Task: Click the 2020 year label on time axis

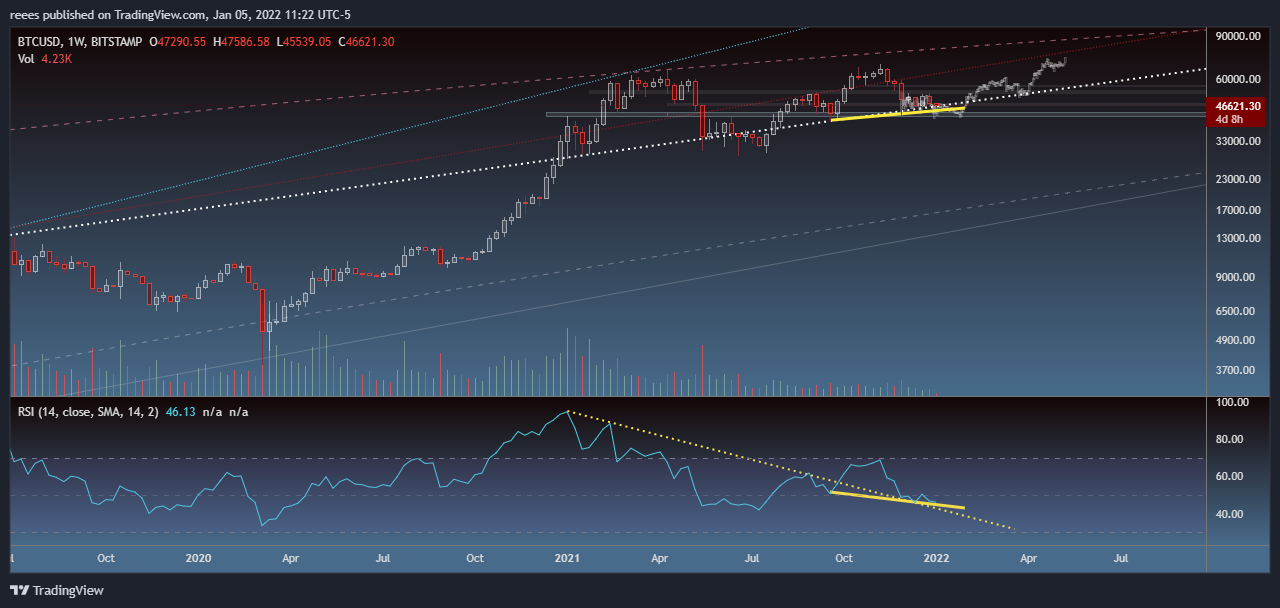Action: point(198,557)
